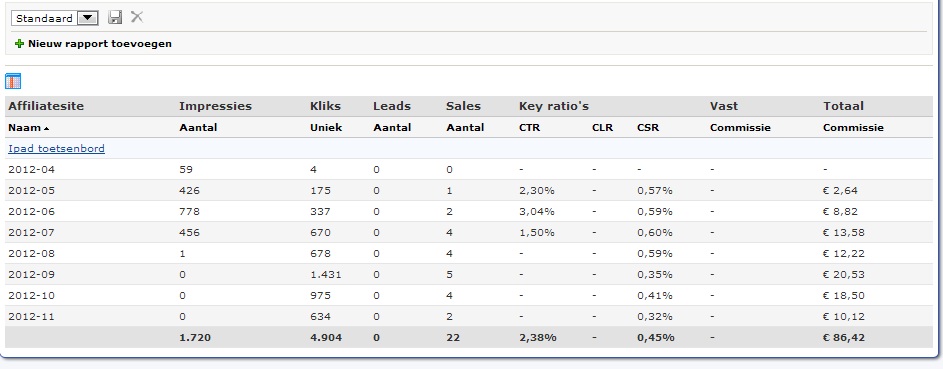Select the 2012-08 row label

31,254
